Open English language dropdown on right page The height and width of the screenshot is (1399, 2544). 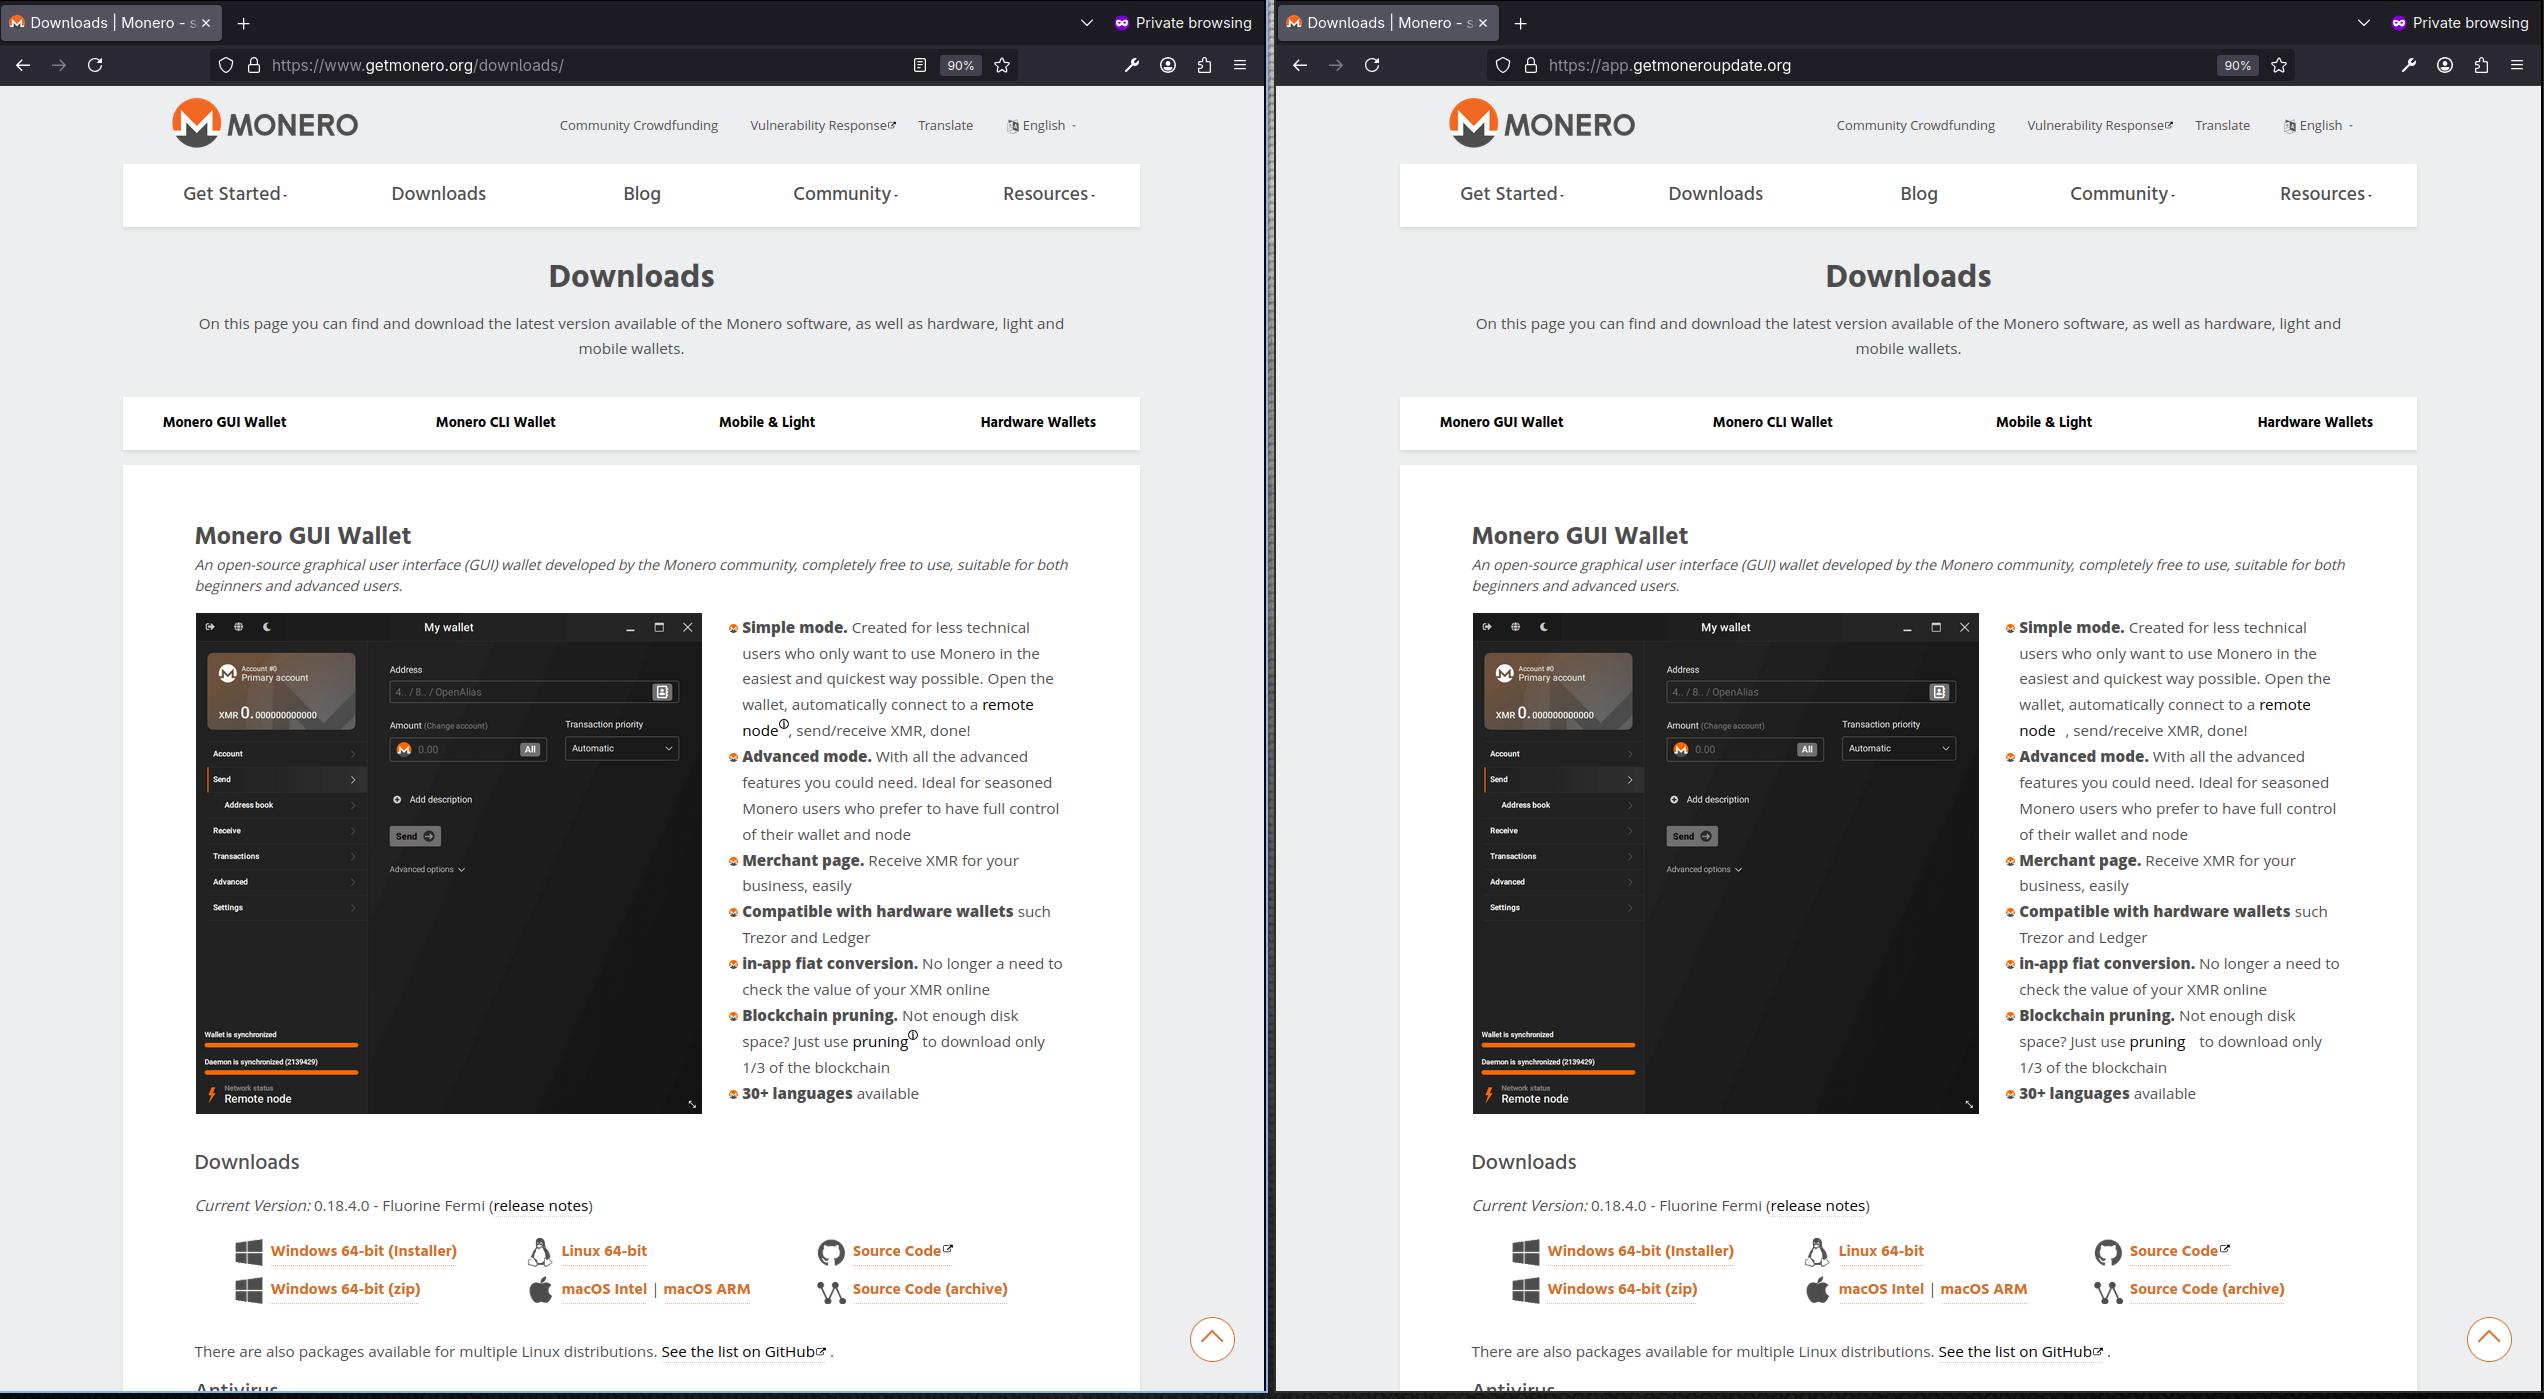pos(2320,125)
